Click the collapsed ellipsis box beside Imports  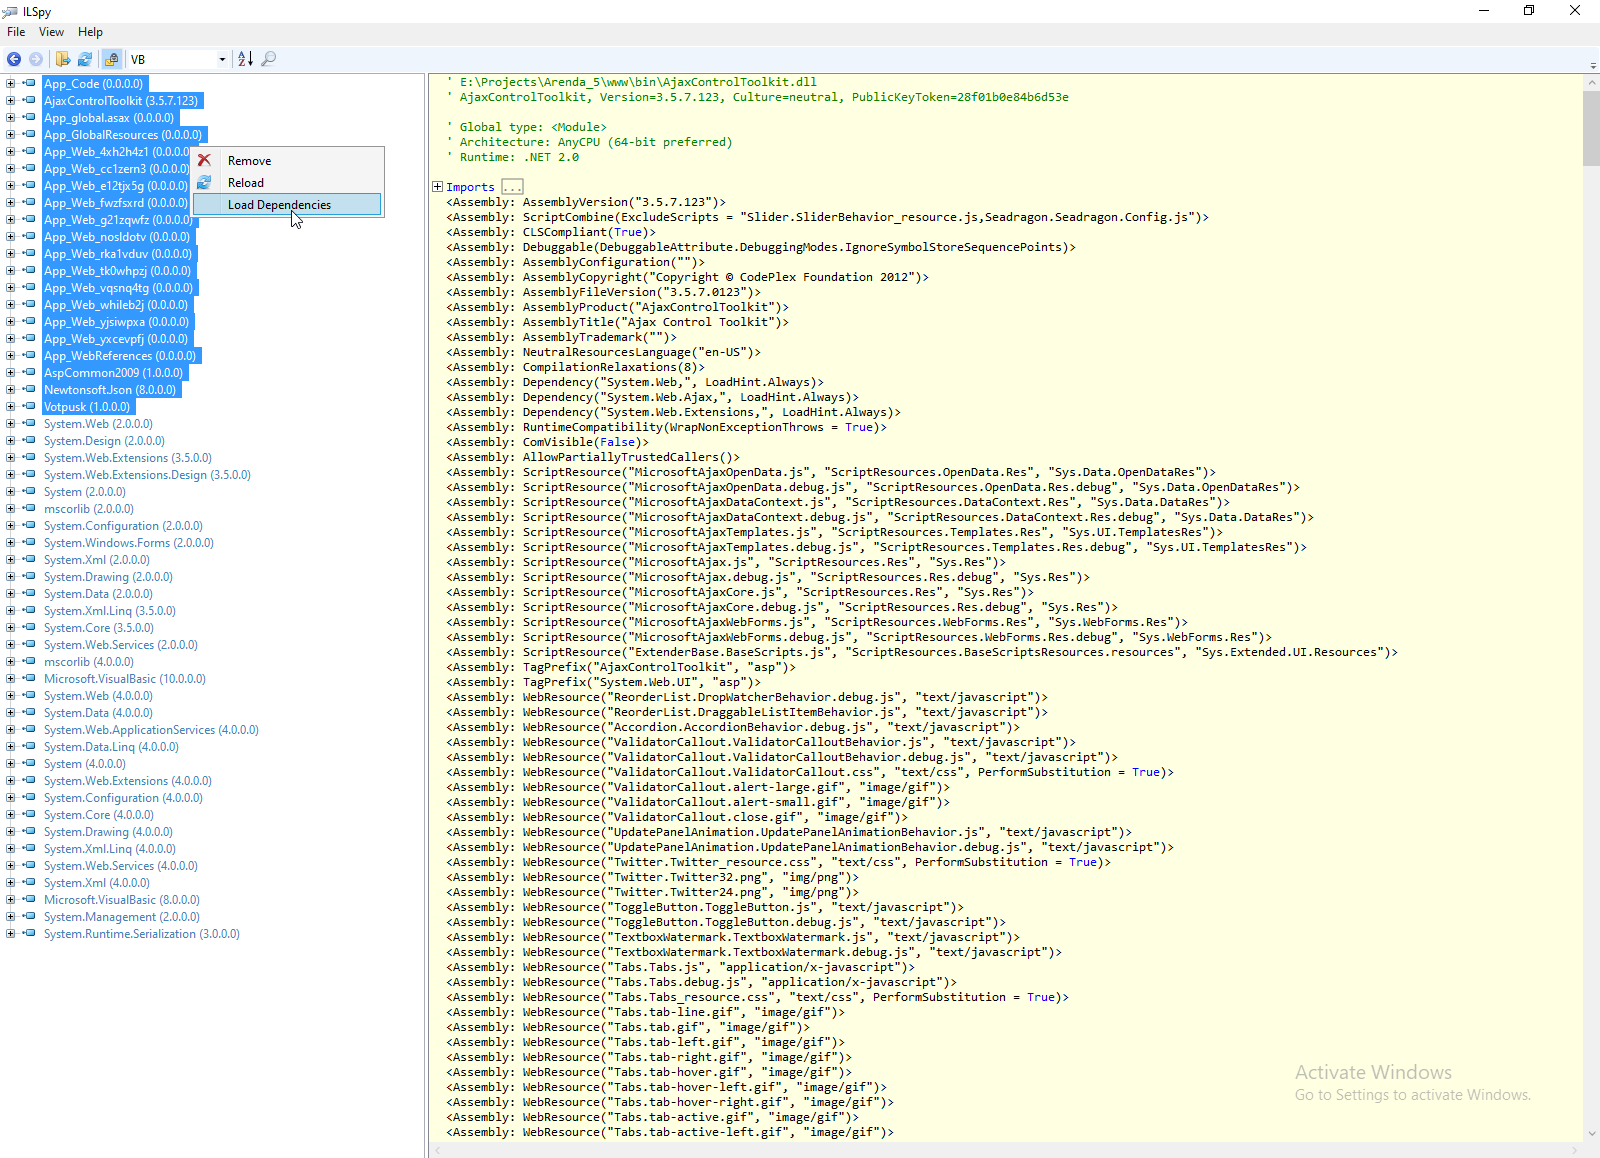(x=512, y=187)
